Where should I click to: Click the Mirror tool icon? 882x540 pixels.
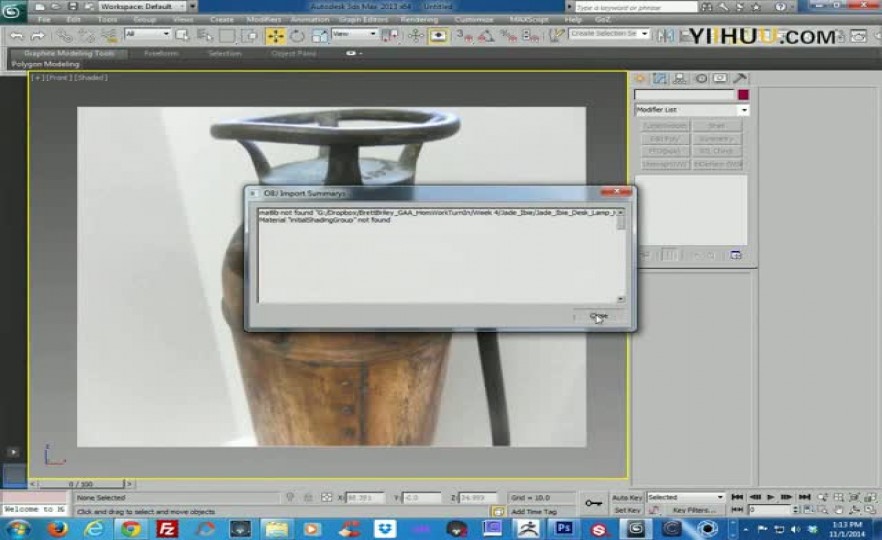[665, 36]
